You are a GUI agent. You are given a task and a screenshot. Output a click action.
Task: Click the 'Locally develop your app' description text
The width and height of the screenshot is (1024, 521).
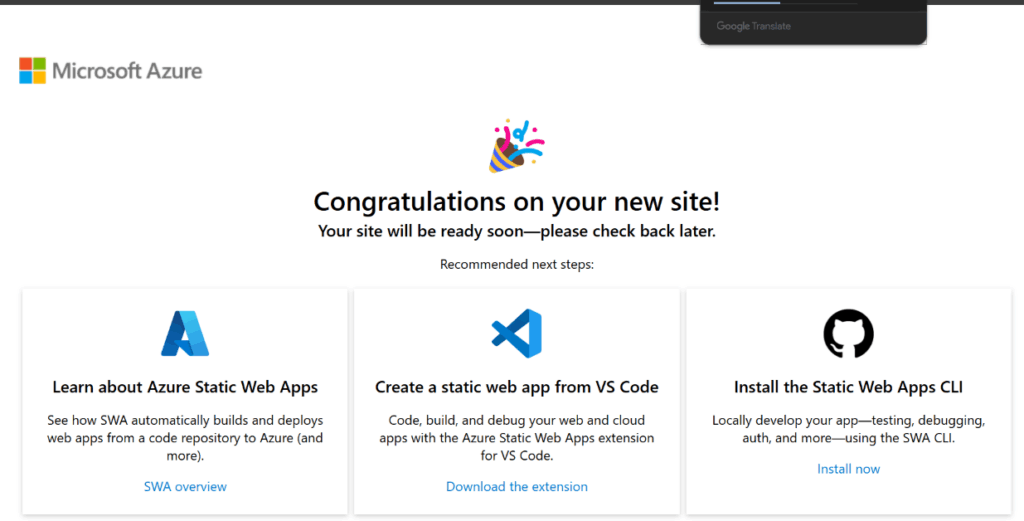(x=848, y=429)
